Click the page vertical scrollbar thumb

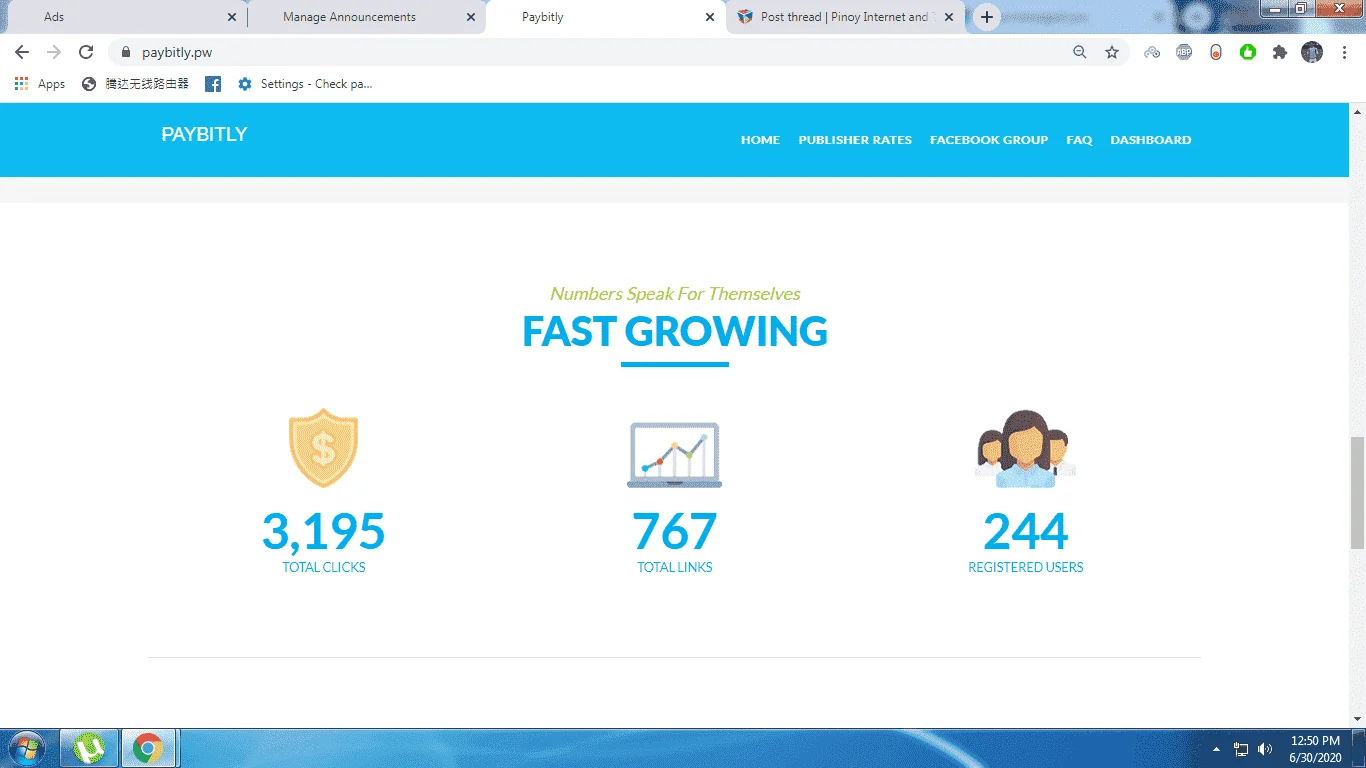1357,493
